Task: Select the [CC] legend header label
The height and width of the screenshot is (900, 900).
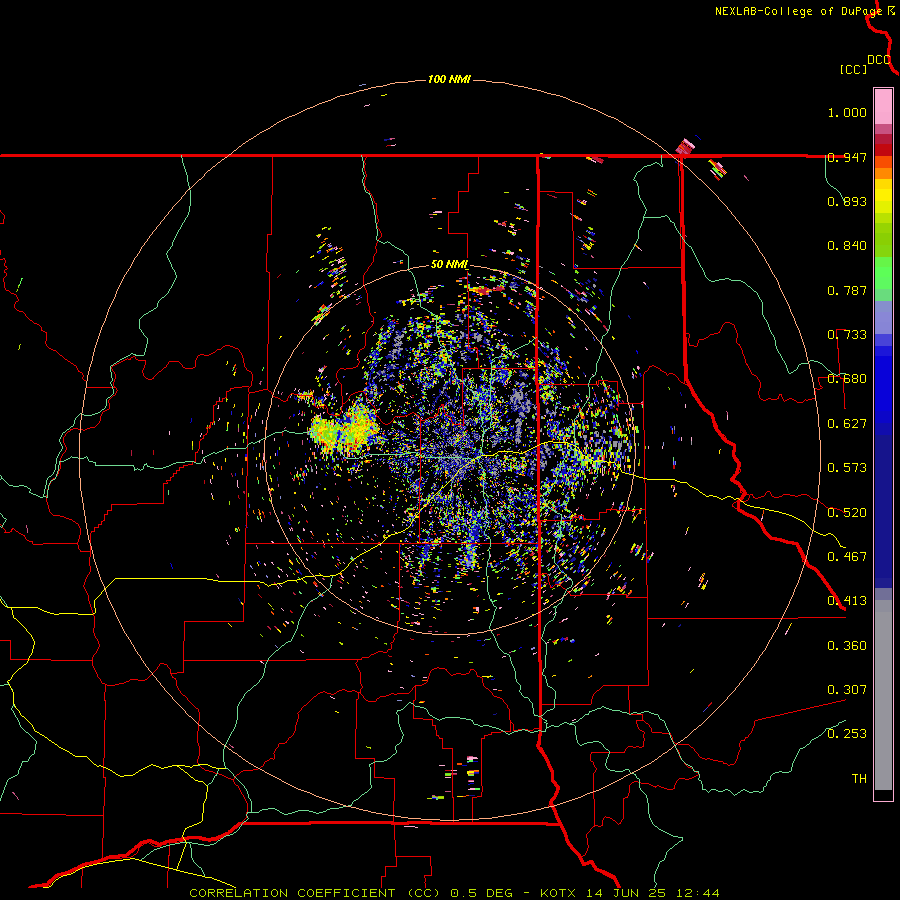Action: tap(854, 69)
